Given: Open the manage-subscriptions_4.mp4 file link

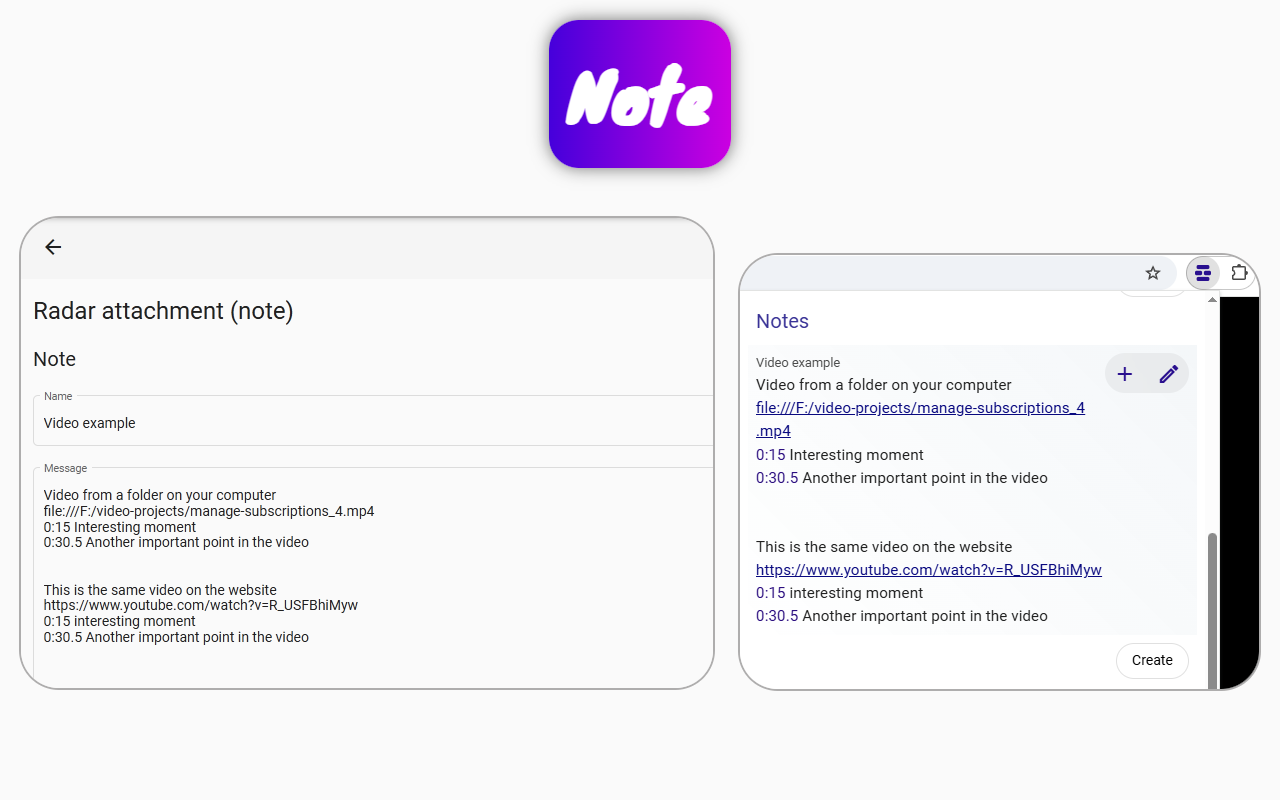Looking at the screenshot, I should coord(920,408).
